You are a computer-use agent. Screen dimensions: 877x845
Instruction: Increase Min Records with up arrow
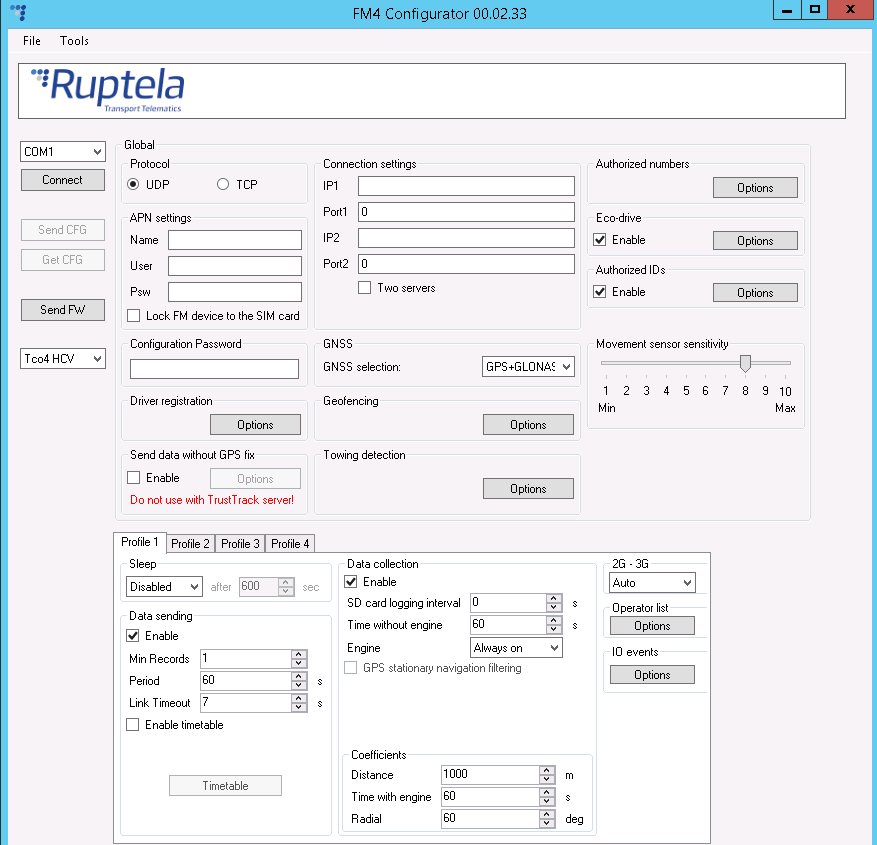click(299, 654)
